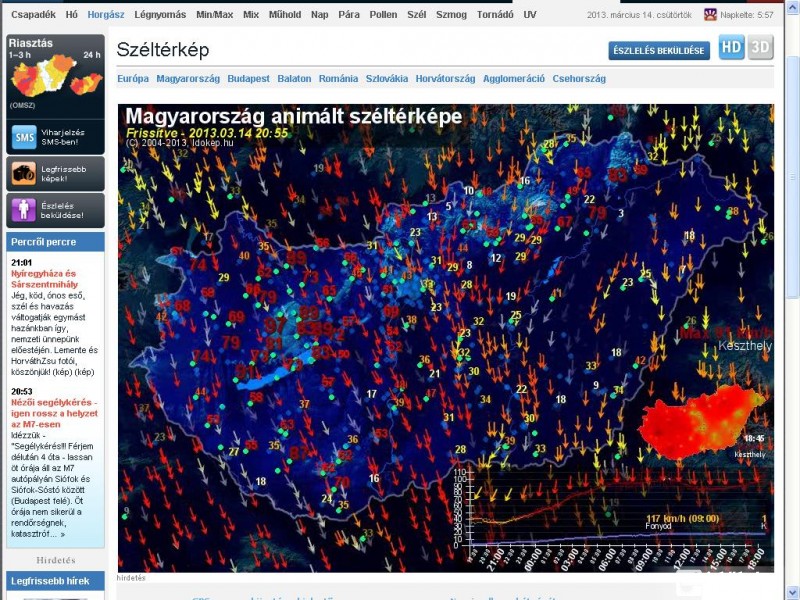Click the red Hungary wind gust minimap
The image size is (800, 600).
(x=702, y=422)
